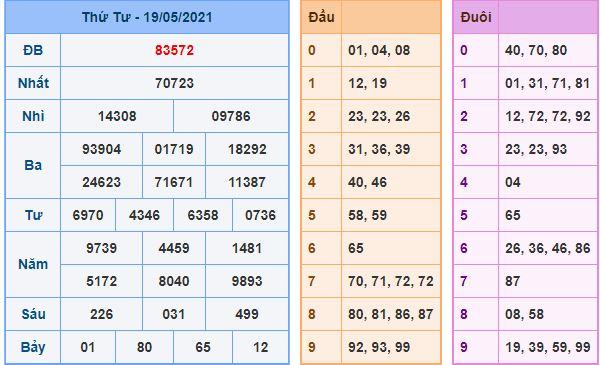Select the number 9893
Viewport: 600px width, 365px height.
pyautogui.click(x=247, y=281)
